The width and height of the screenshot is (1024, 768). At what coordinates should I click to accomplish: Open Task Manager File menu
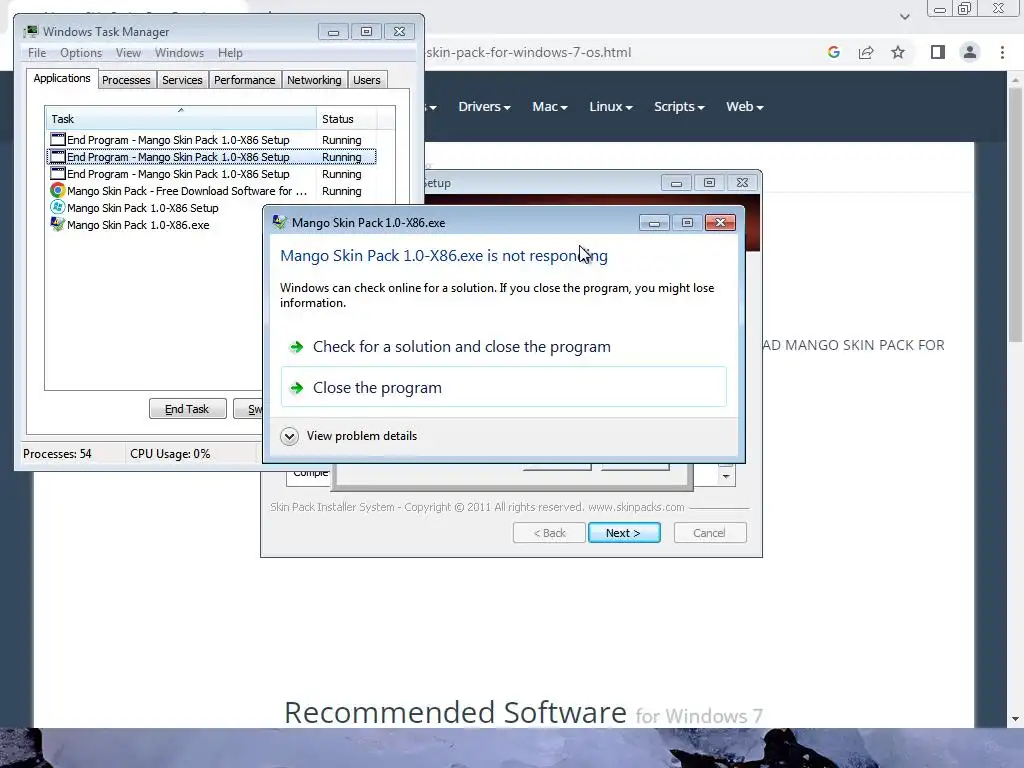pos(37,53)
